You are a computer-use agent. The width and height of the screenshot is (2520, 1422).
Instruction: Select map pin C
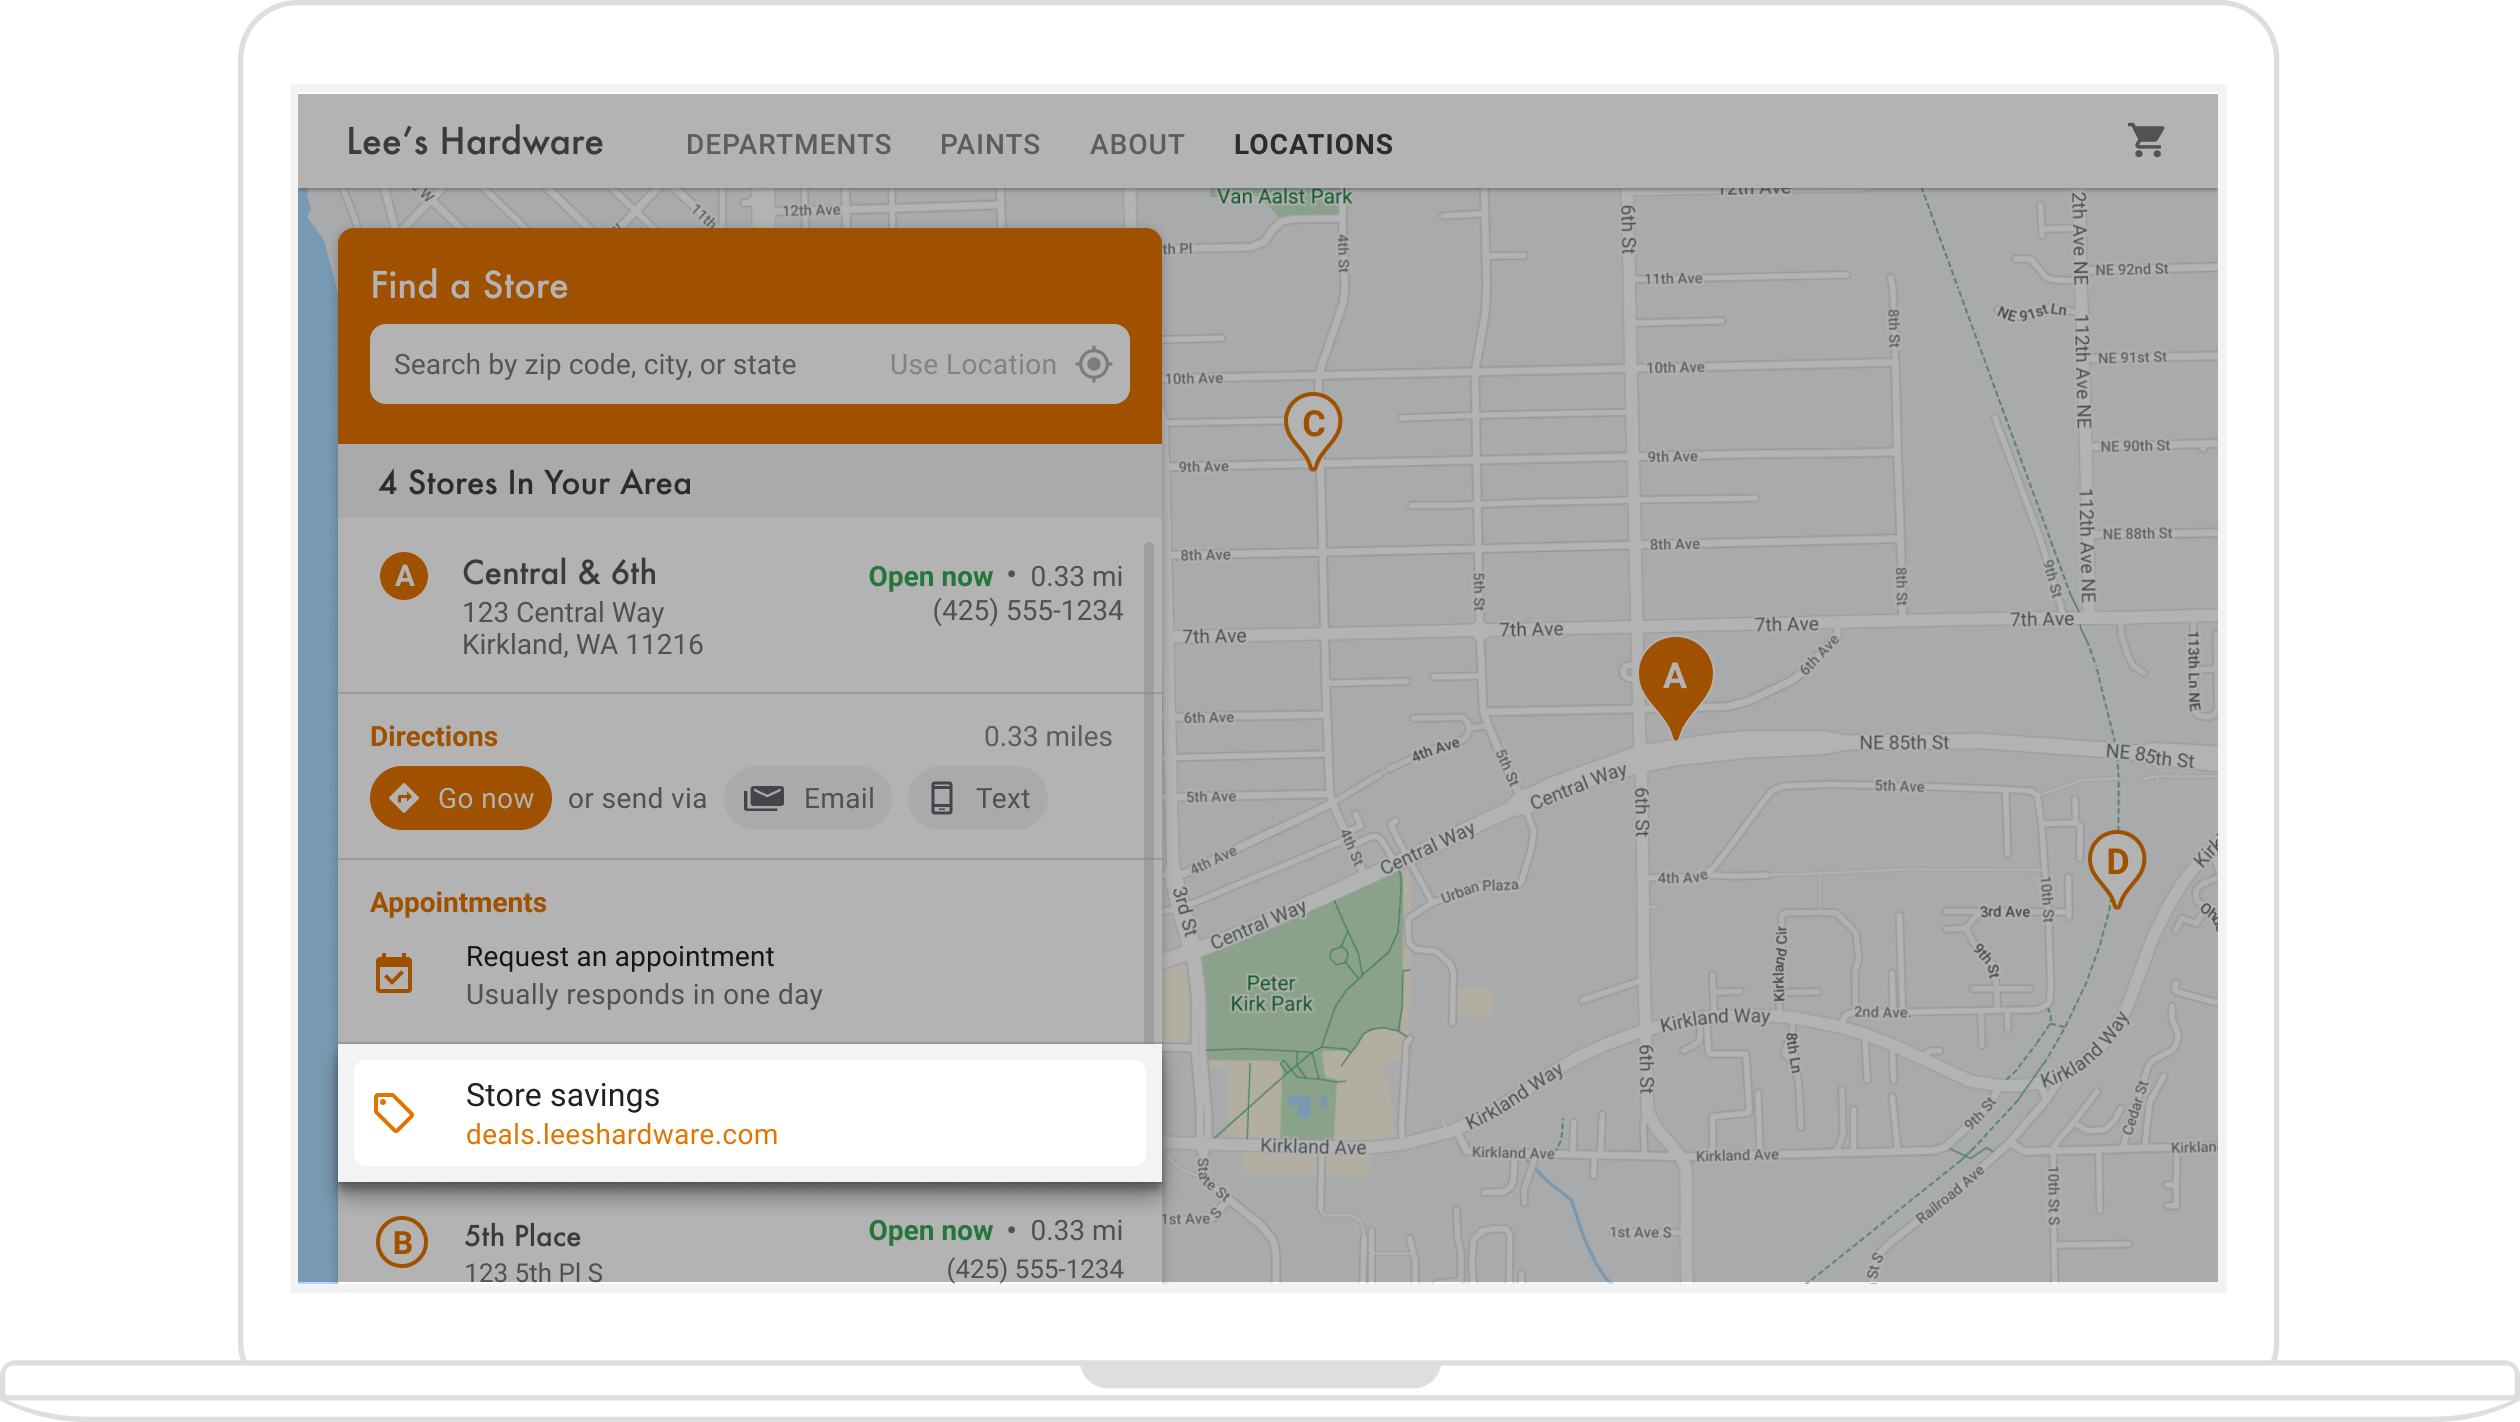coord(1313,425)
